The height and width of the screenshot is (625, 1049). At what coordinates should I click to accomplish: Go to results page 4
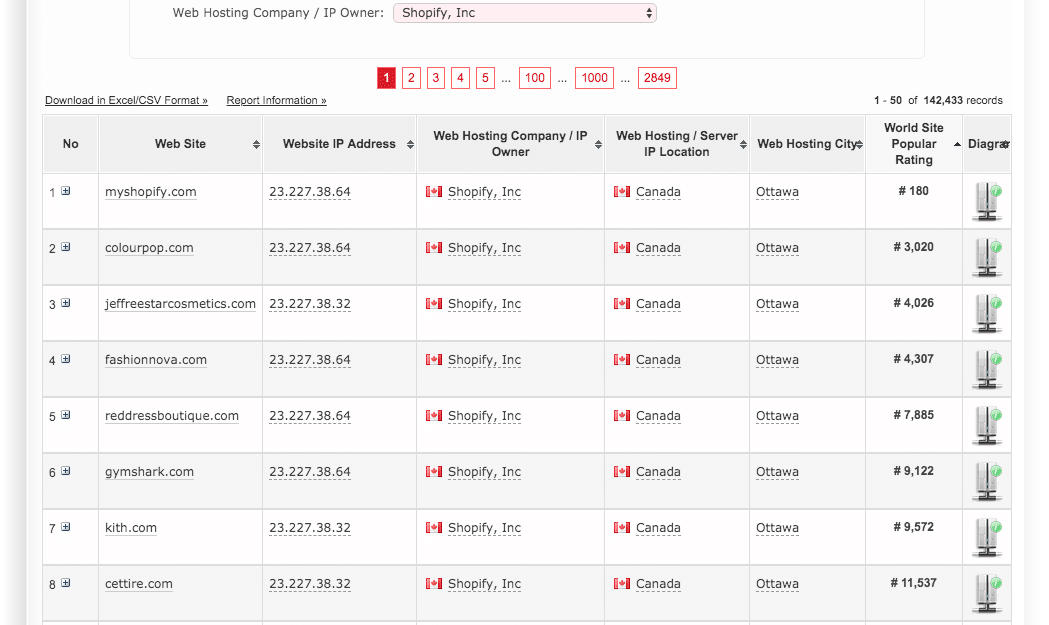pyautogui.click(x=460, y=78)
